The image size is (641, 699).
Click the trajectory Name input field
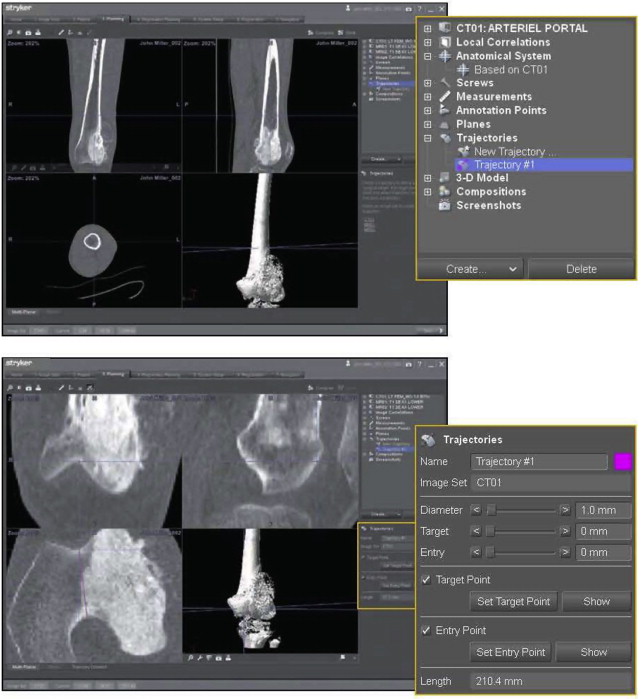[539, 462]
